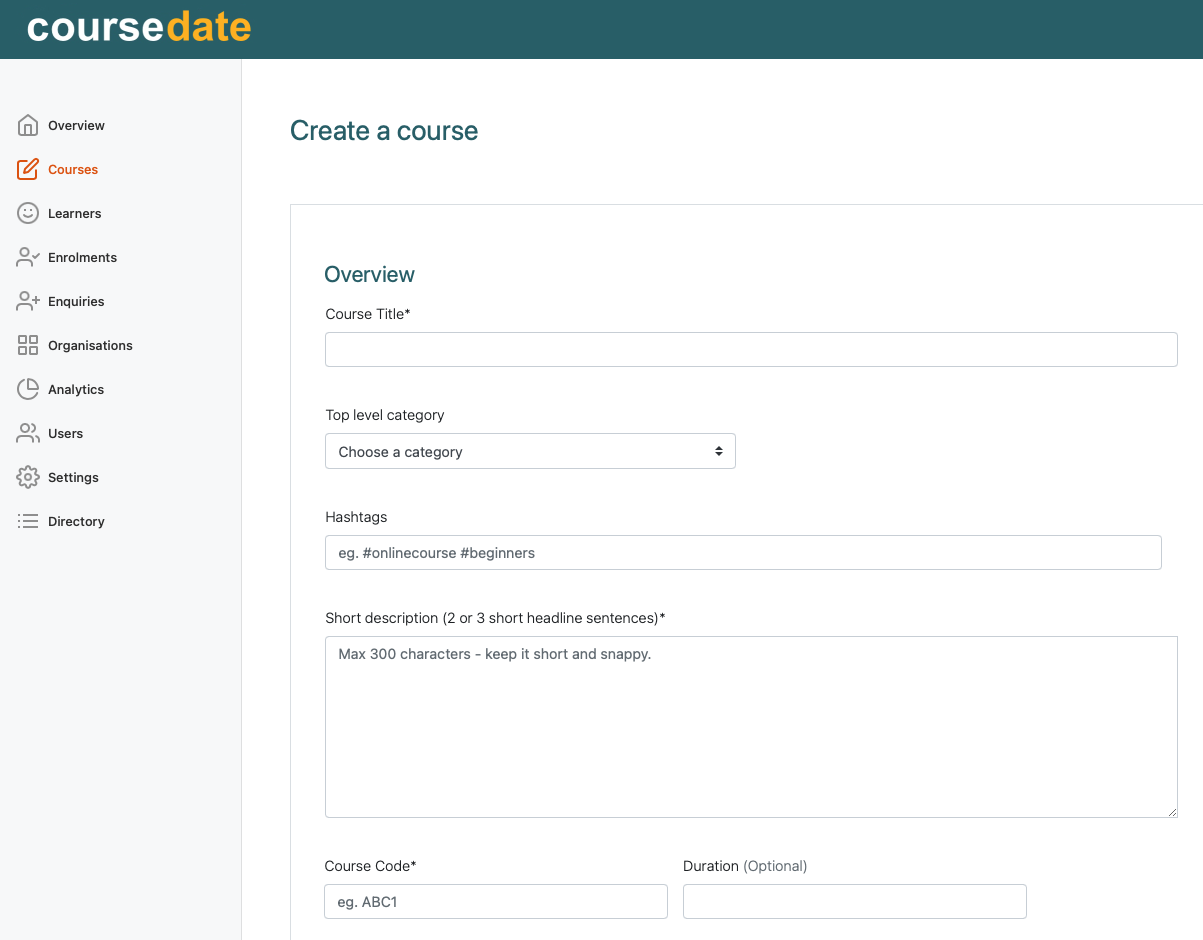1203x940 pixels.
Task: Click the Choose a category select arrows
Action: point(718,451)
